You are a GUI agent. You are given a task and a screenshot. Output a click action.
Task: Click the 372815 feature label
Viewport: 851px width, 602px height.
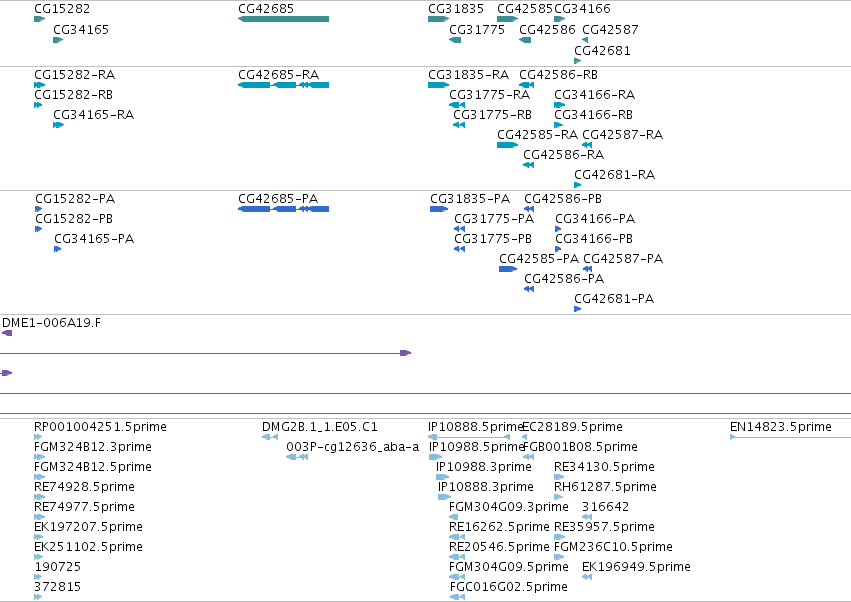[58, 587]
